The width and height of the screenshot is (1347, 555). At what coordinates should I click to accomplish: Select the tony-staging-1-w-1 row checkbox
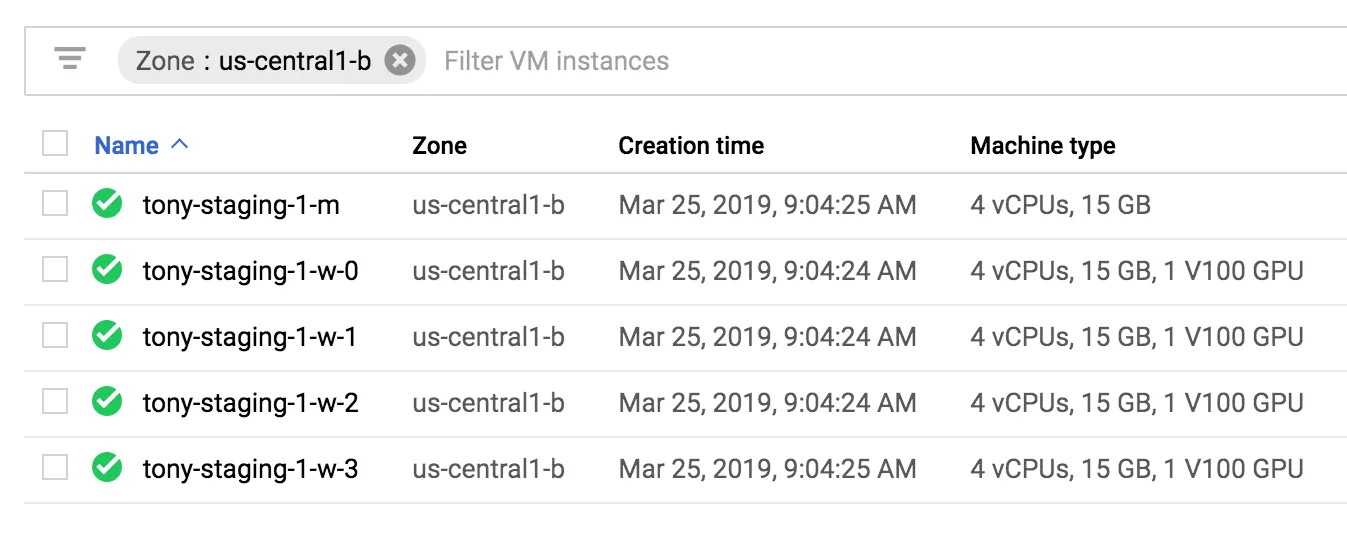pyautogui.click(x=55, y=336)
